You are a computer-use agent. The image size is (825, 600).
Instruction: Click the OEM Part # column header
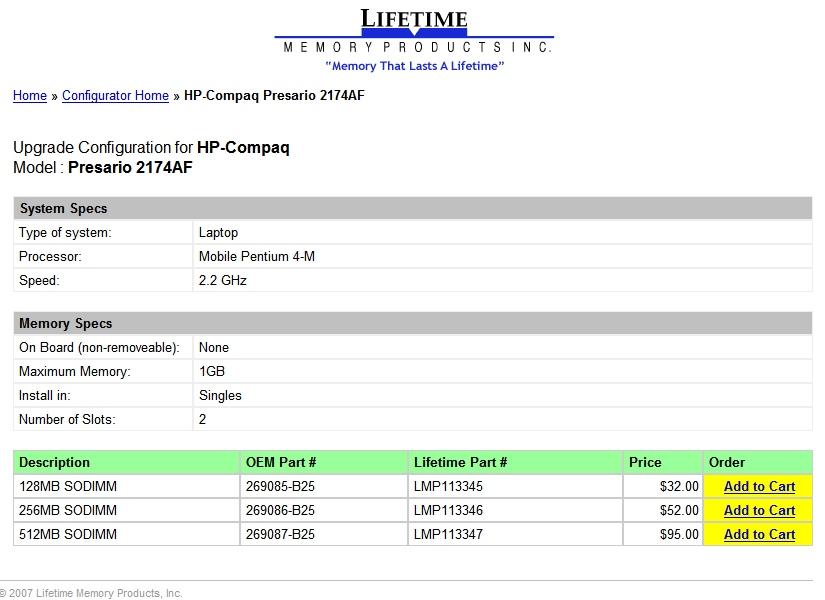(x=324, y=462)
